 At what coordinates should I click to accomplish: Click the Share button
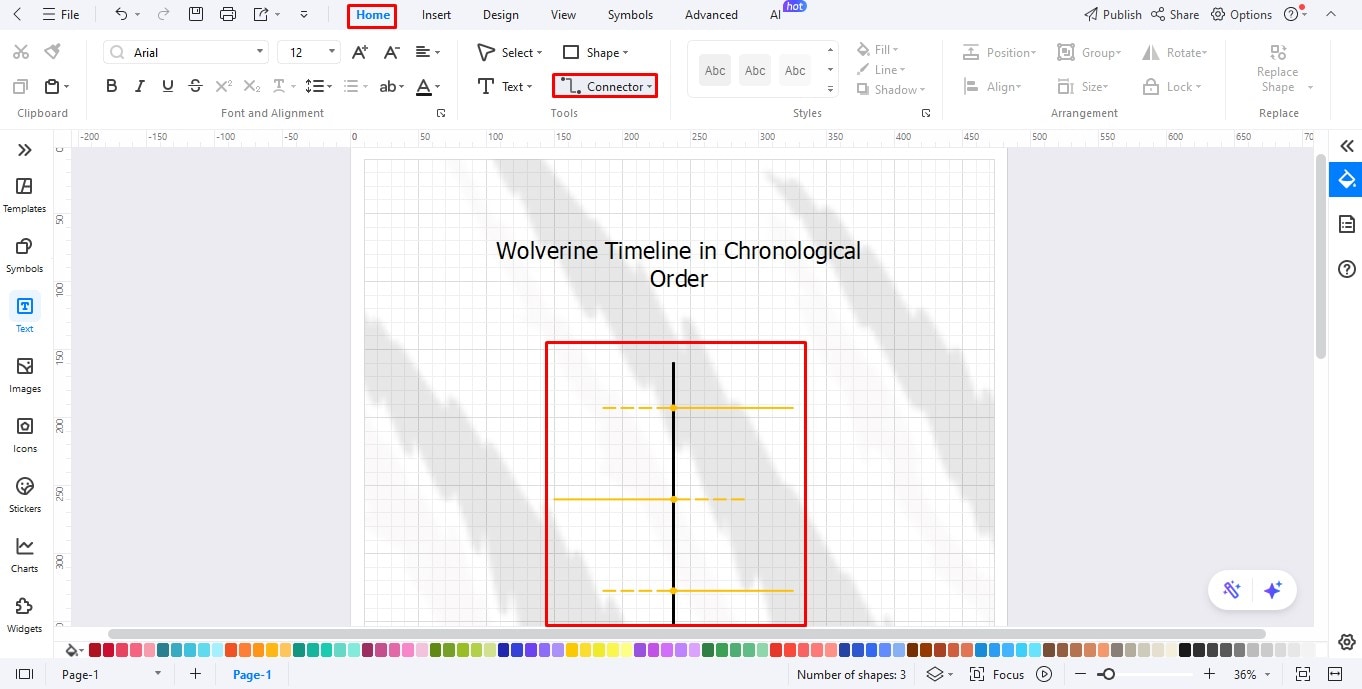[x=1175, y=14]
